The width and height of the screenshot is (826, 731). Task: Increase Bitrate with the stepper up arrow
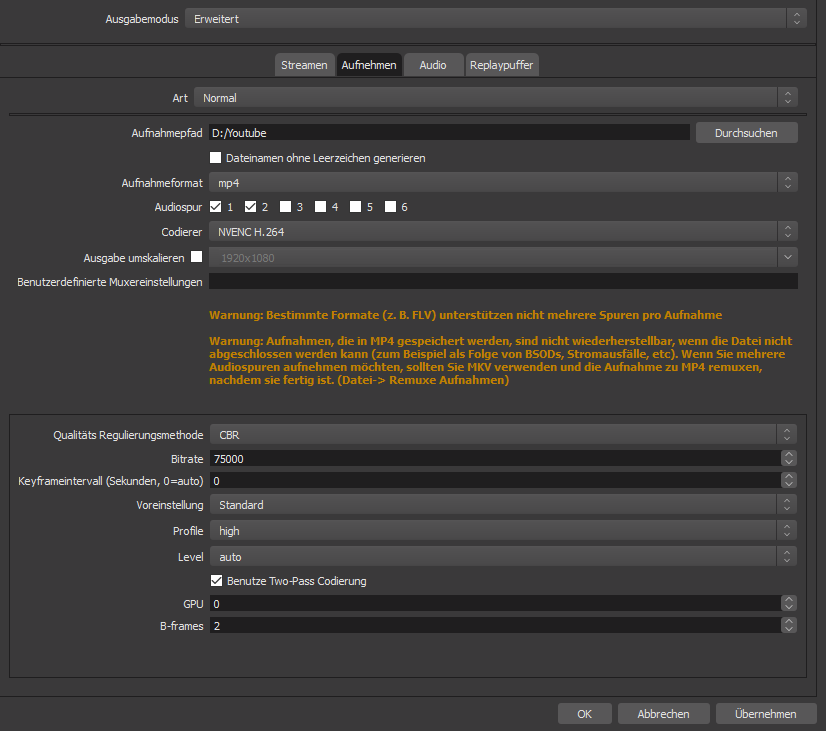coord(789,455)
